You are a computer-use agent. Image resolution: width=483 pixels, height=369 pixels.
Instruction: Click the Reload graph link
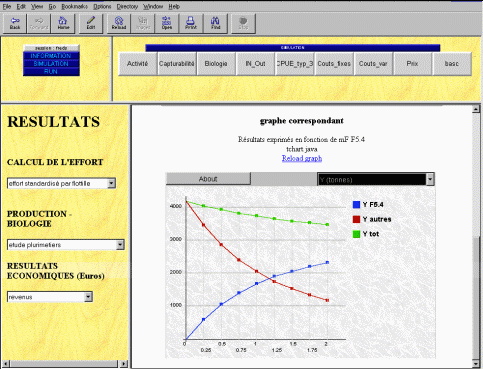coord(302,158)
